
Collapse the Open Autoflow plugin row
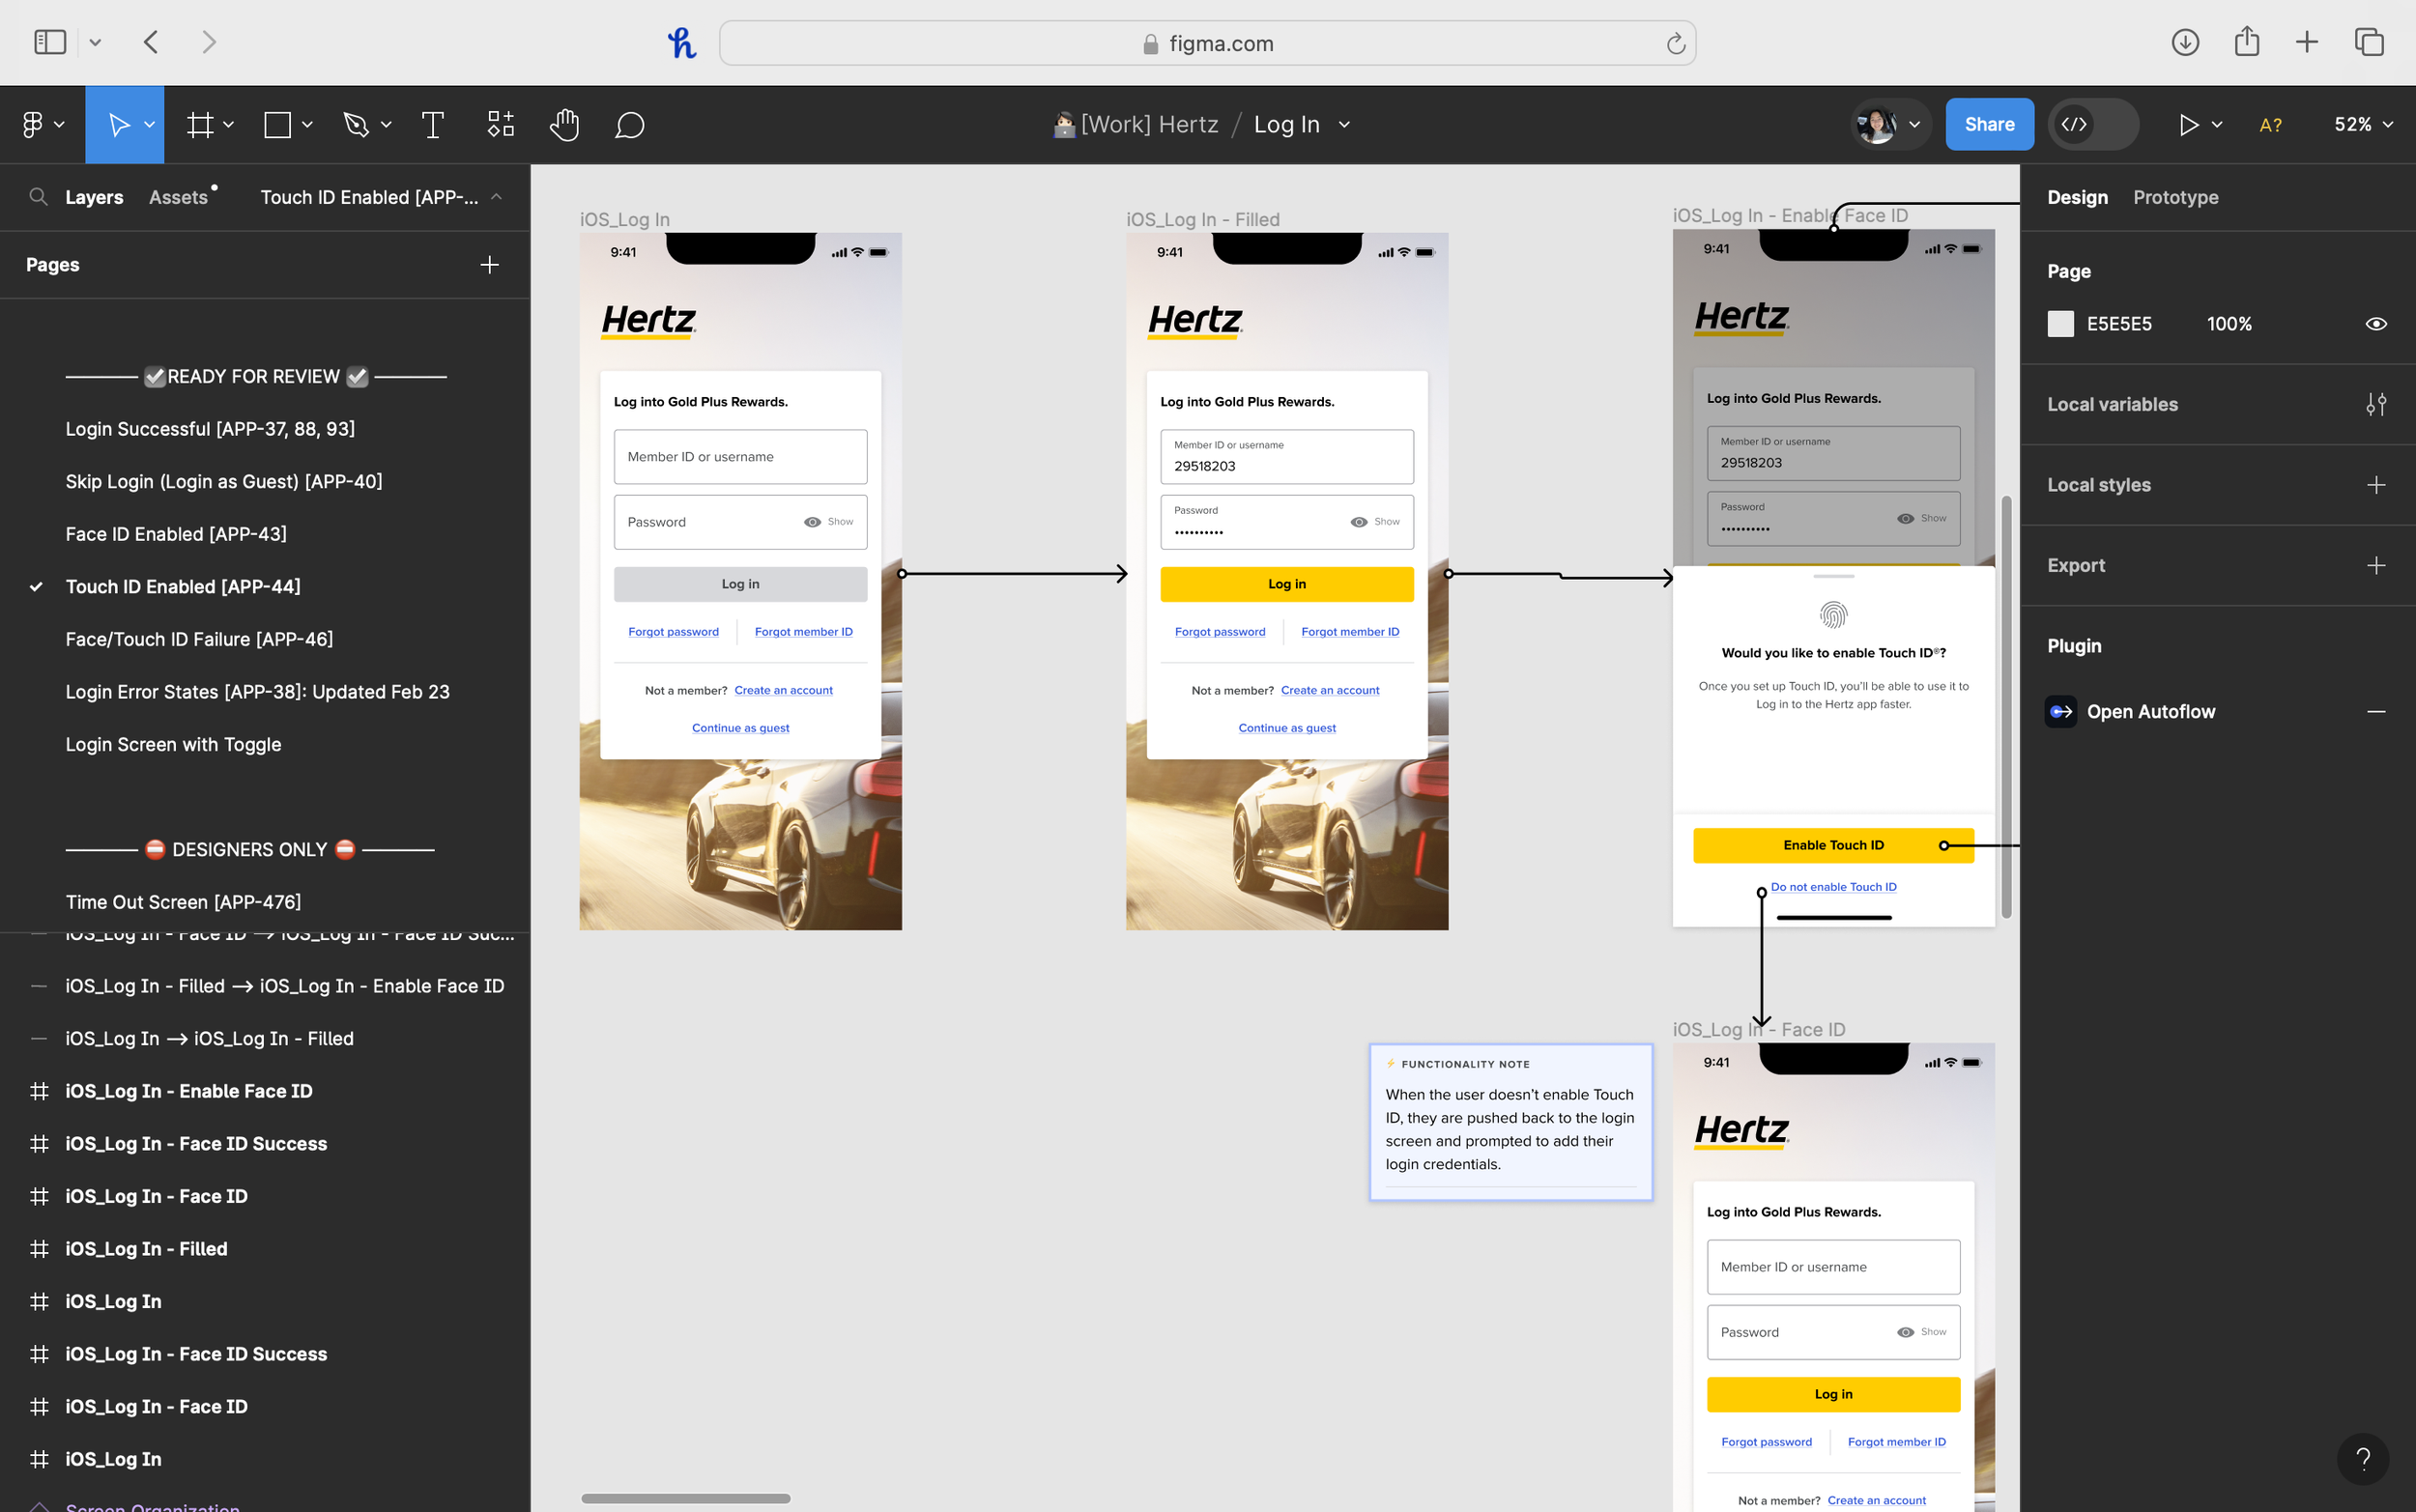click(x=2376, y=712)
